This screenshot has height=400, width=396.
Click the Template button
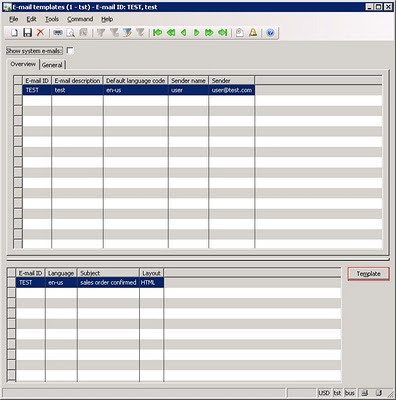368,274
